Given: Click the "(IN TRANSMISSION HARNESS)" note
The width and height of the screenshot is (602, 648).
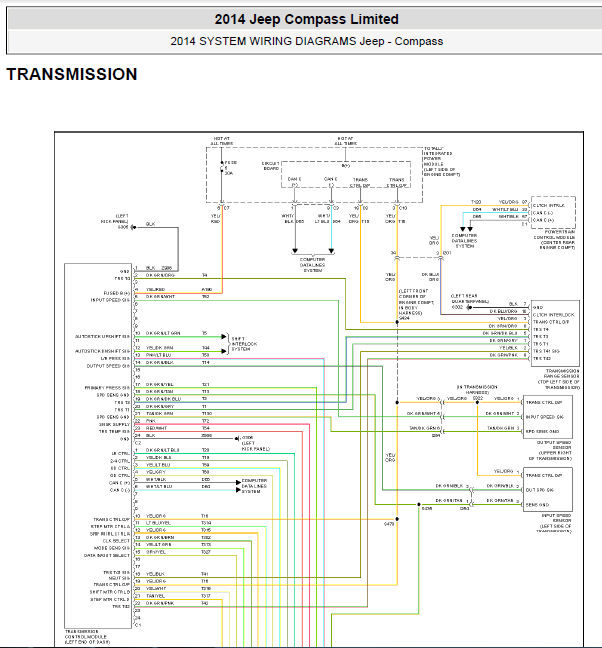Looking at the screenshot, I should pyautogui.click(x=477, y=390).
